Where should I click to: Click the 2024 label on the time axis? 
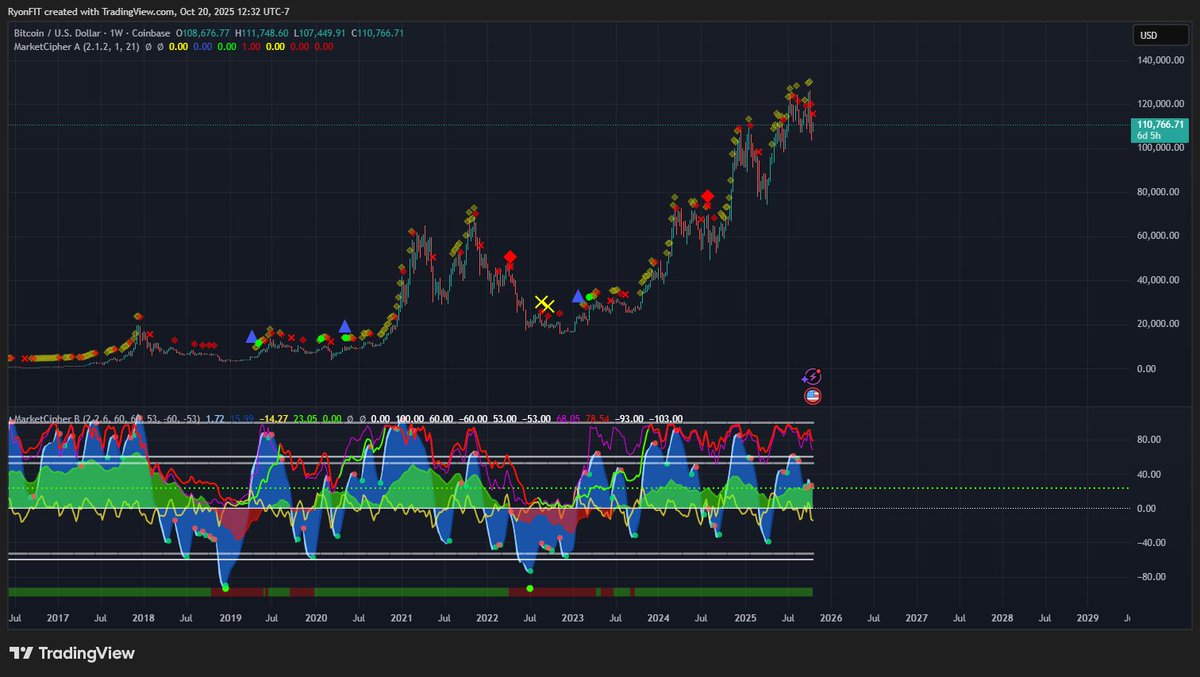658,619
